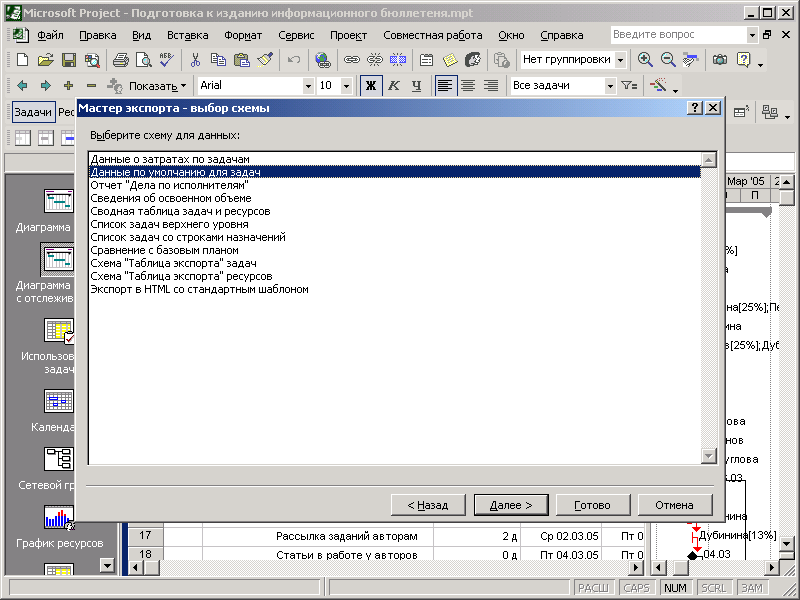Click the Print icon
The height and width of the screenshot is (600, 800).
click(120, 60)
